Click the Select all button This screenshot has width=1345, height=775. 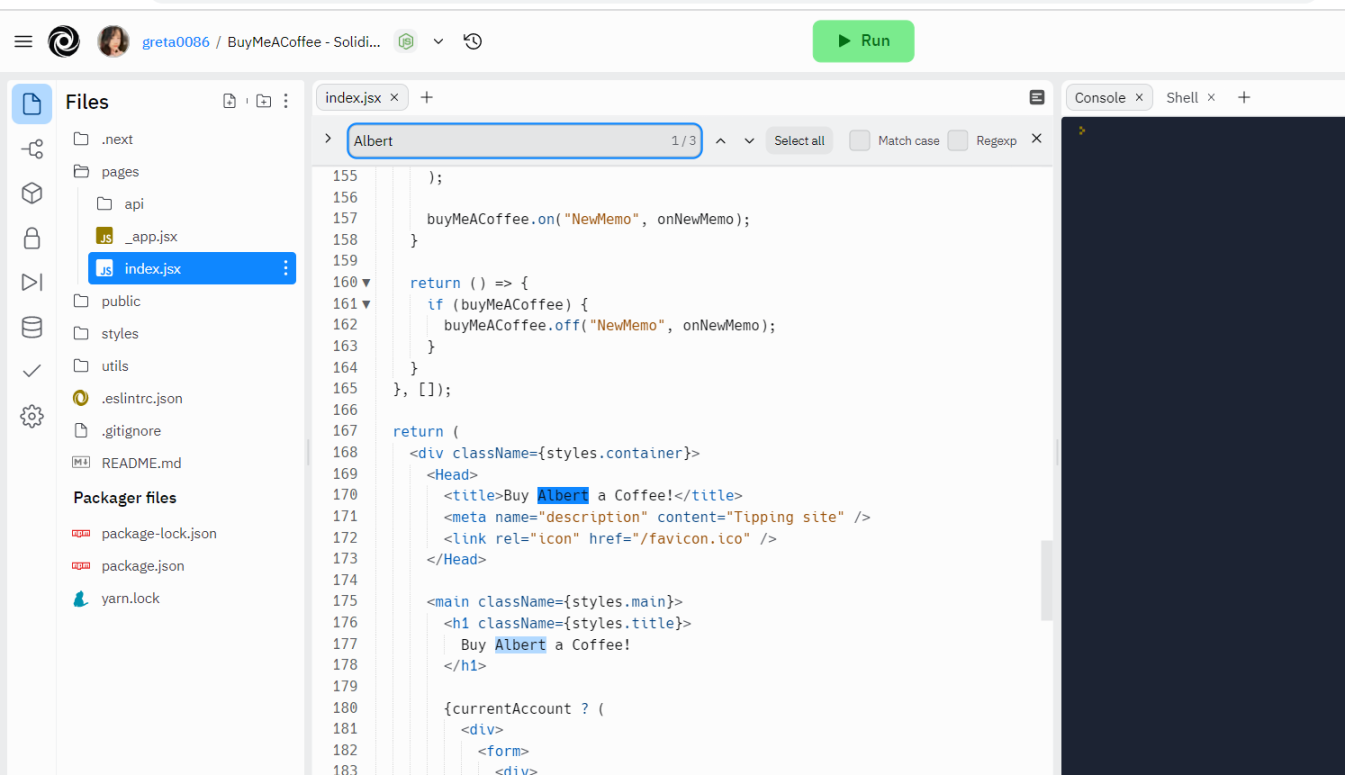tap(799, 141)
